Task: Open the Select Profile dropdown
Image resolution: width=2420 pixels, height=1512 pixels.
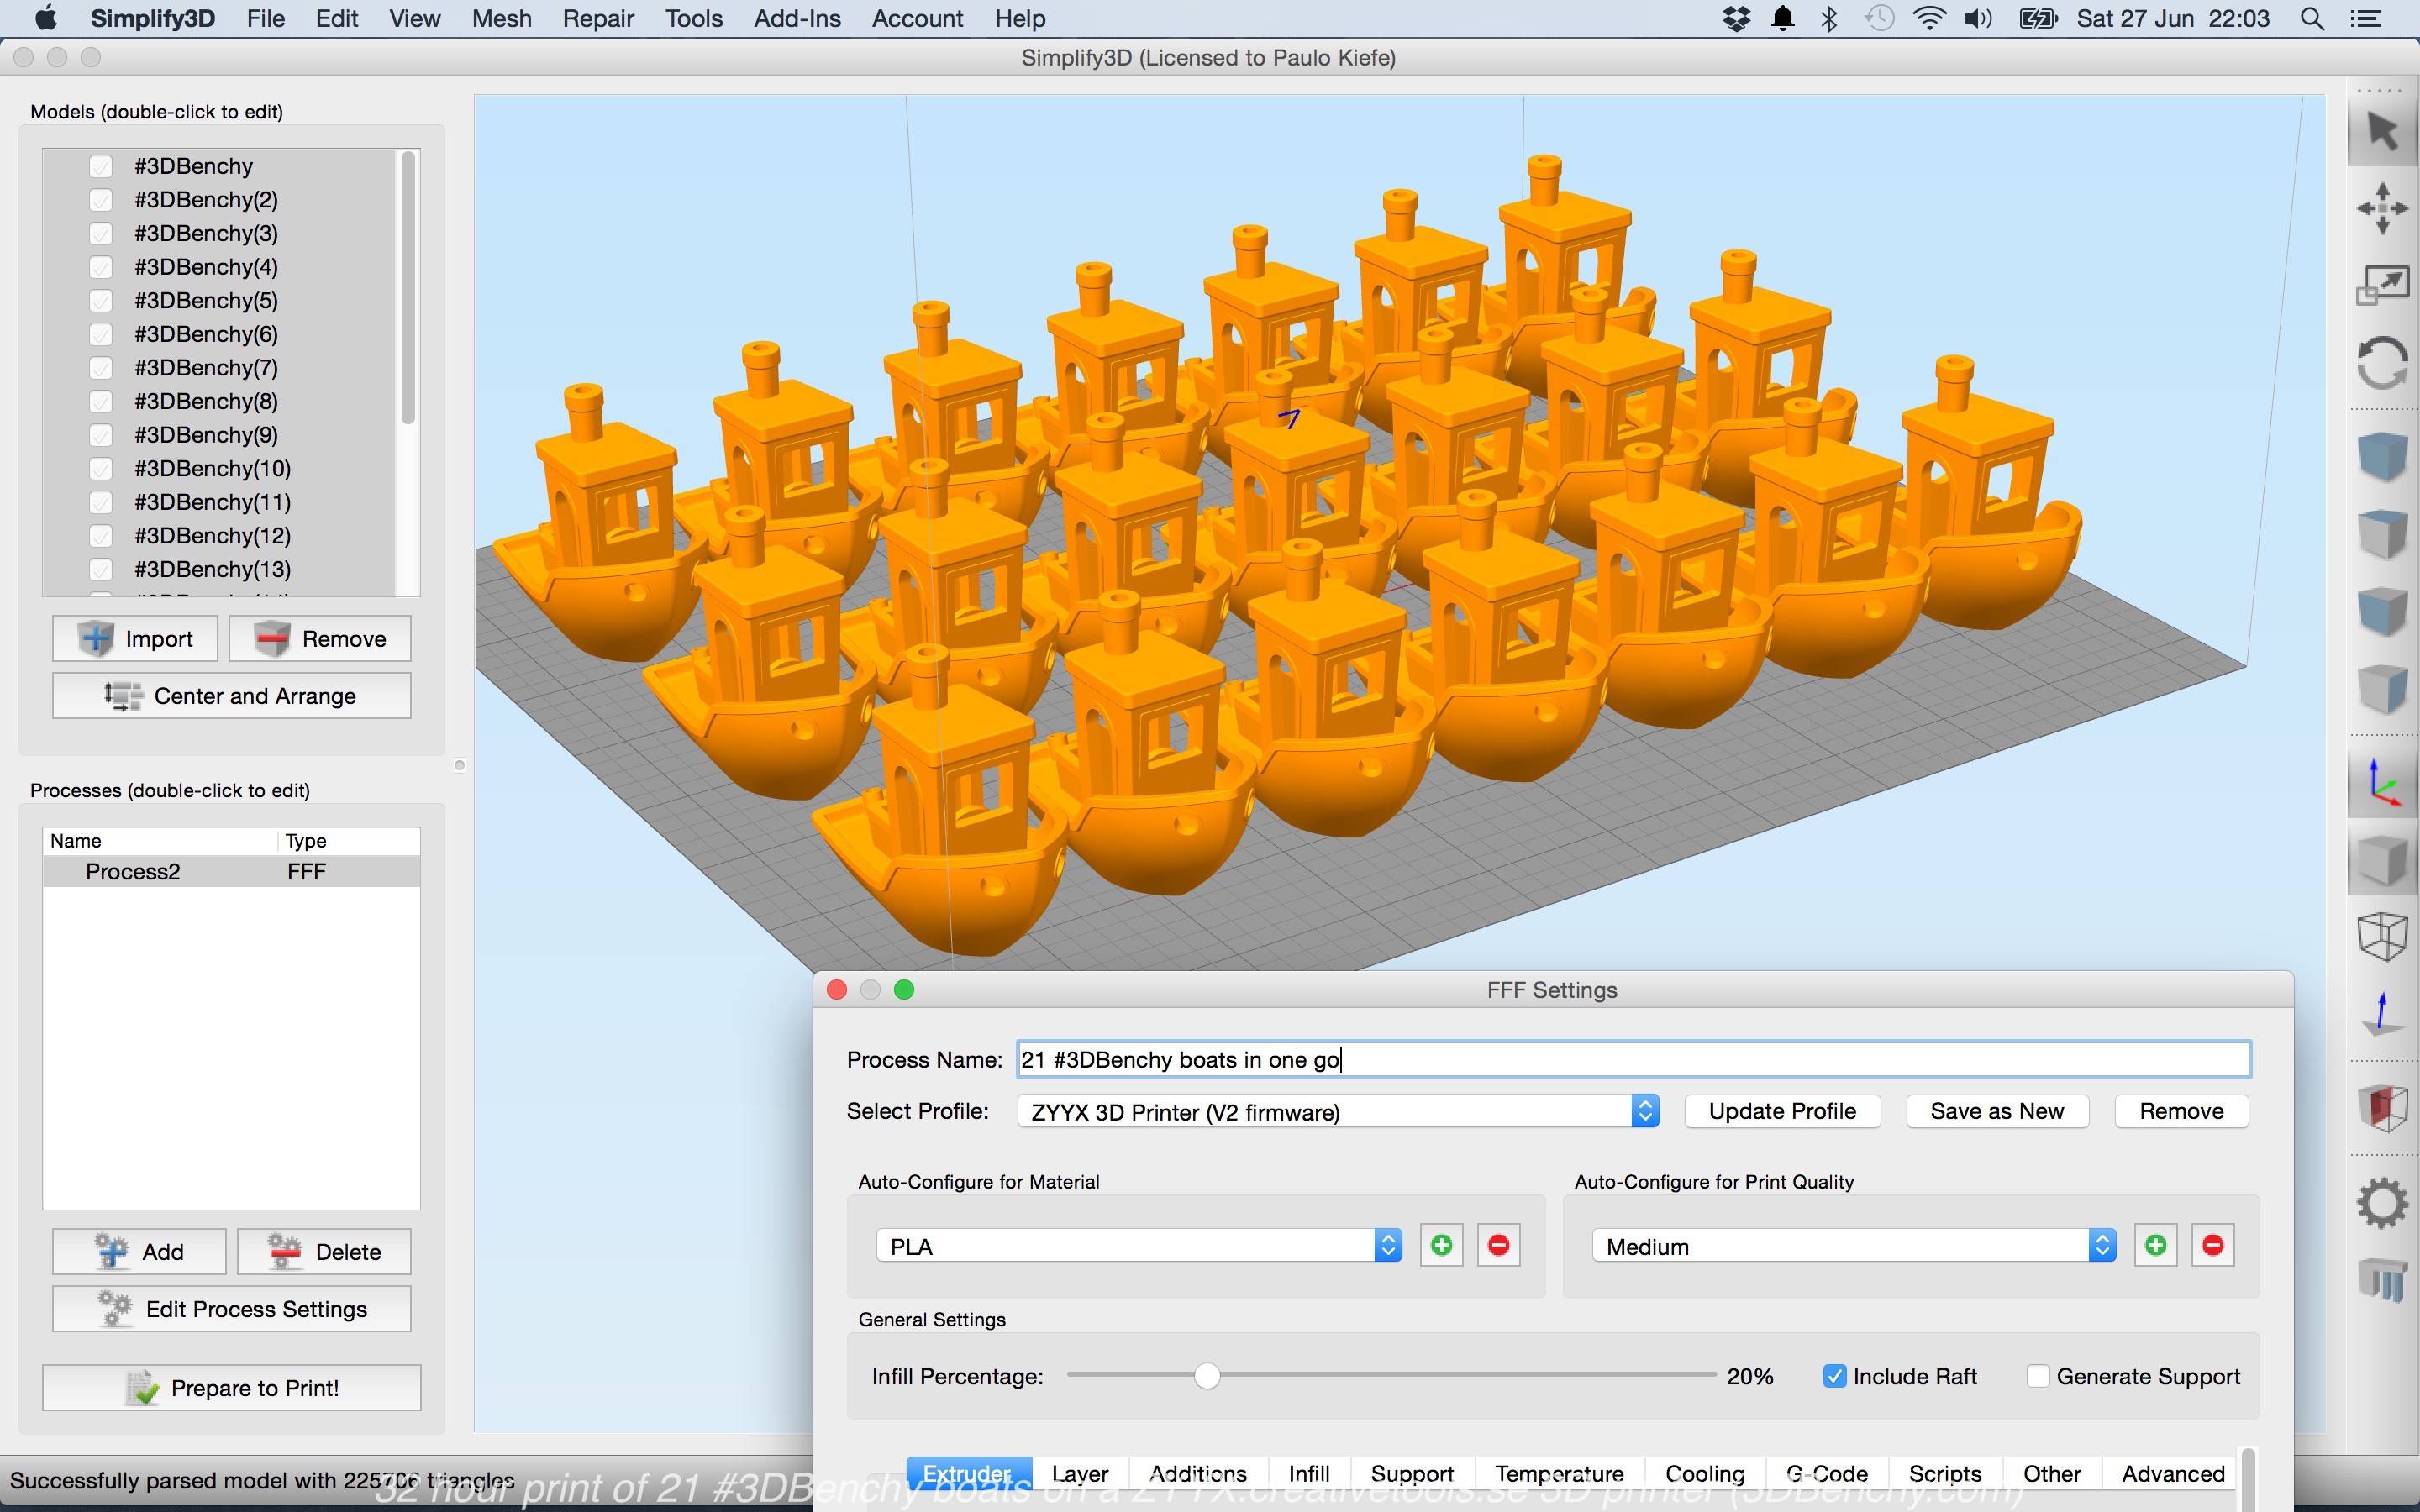Action: pyautogui.click(x=1338, y=1111)
